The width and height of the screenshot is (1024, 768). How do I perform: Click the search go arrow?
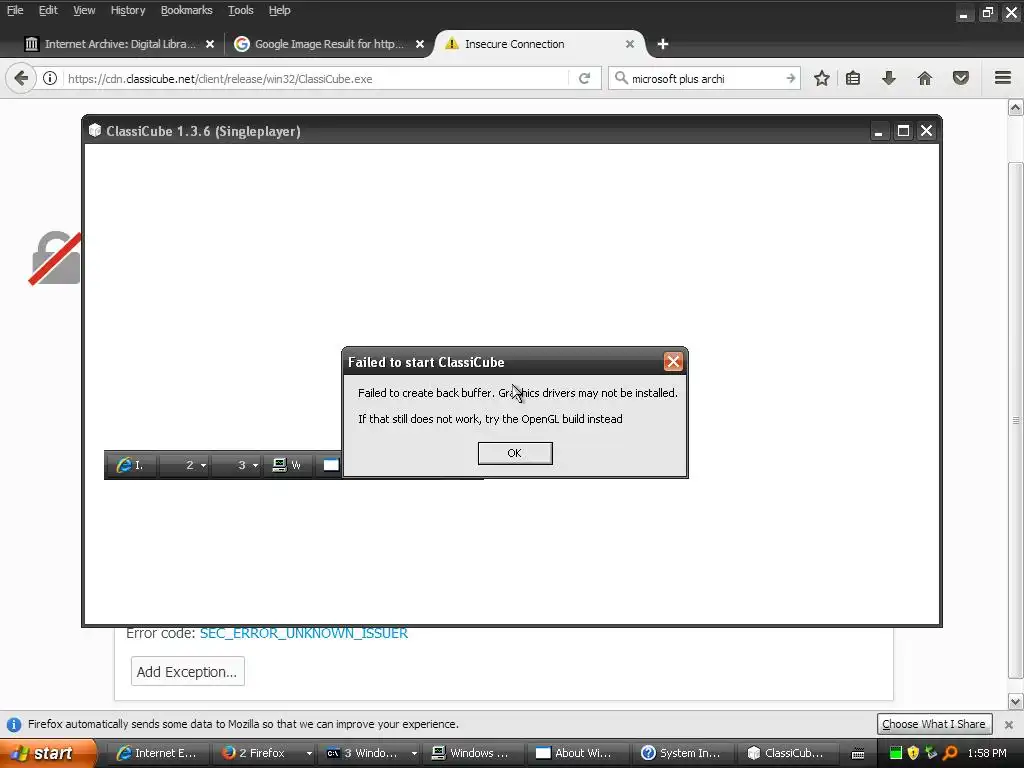pyautogui.click(x=791, y=78)
